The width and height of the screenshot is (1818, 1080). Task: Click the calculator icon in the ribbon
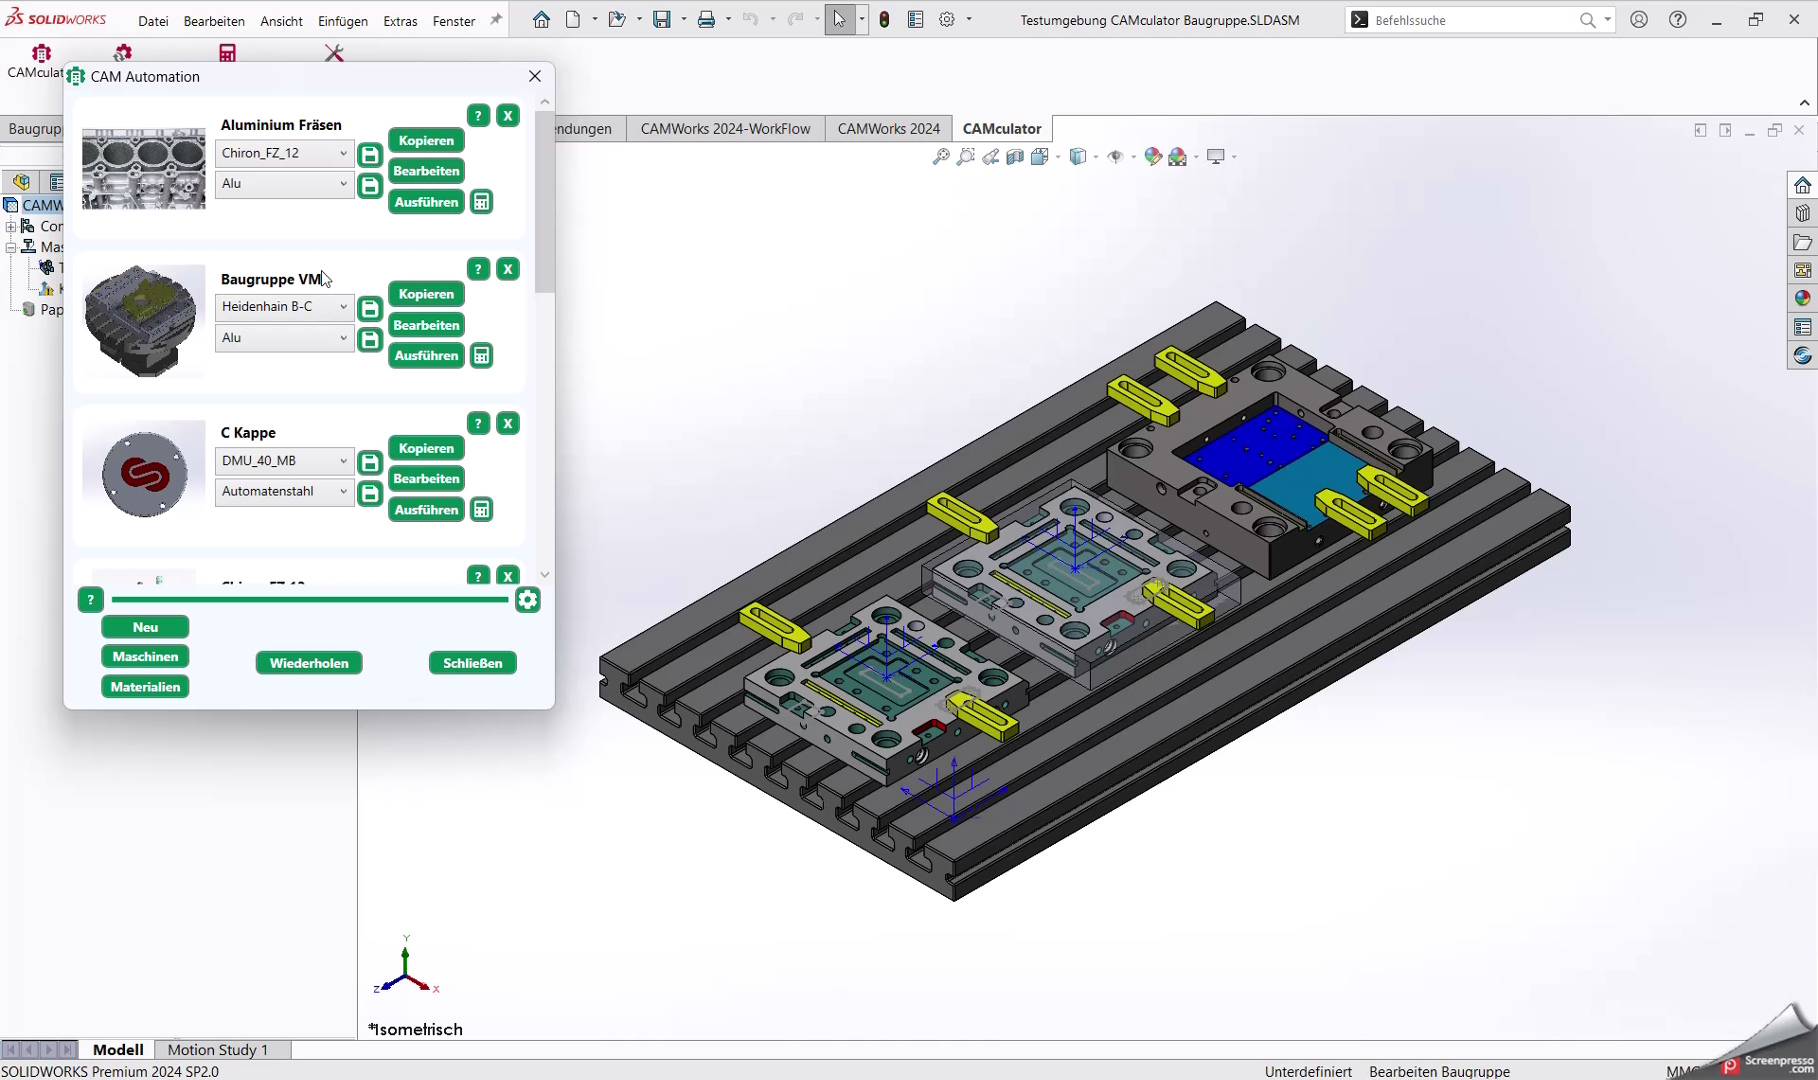pos(228,54)
